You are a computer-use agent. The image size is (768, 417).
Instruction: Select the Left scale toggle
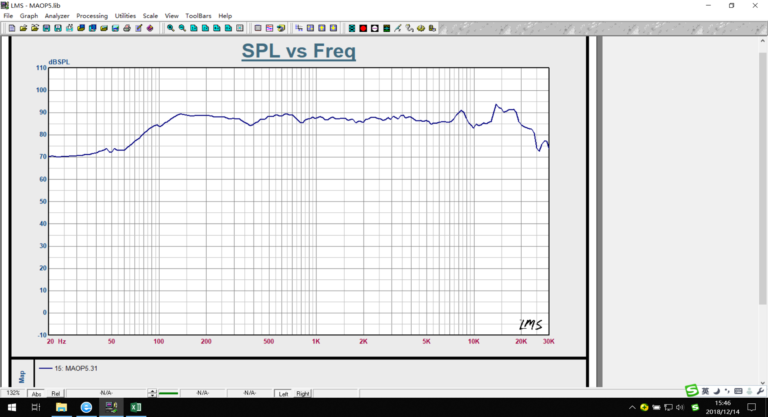(283, 393)
